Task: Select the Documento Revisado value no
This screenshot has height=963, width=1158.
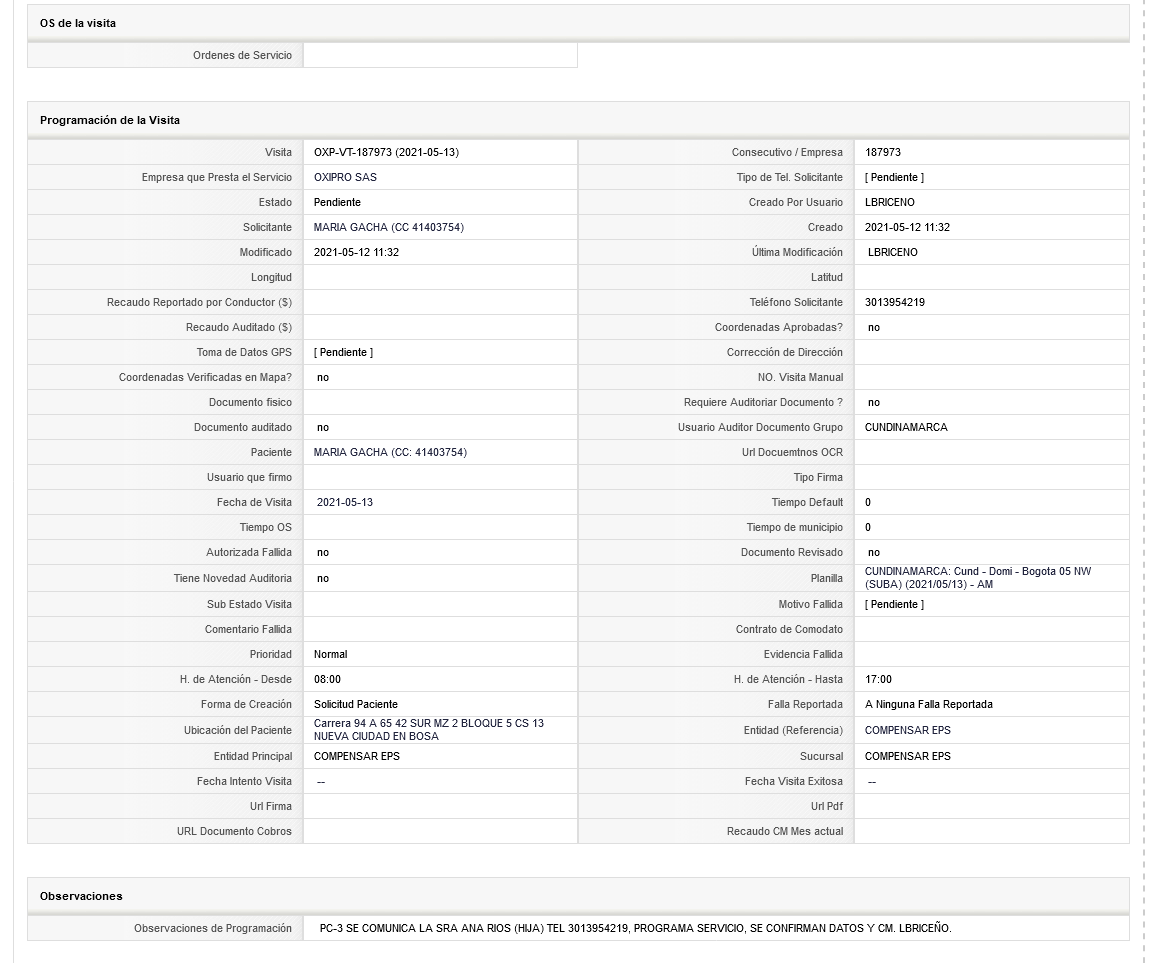Action: [874, 552]
